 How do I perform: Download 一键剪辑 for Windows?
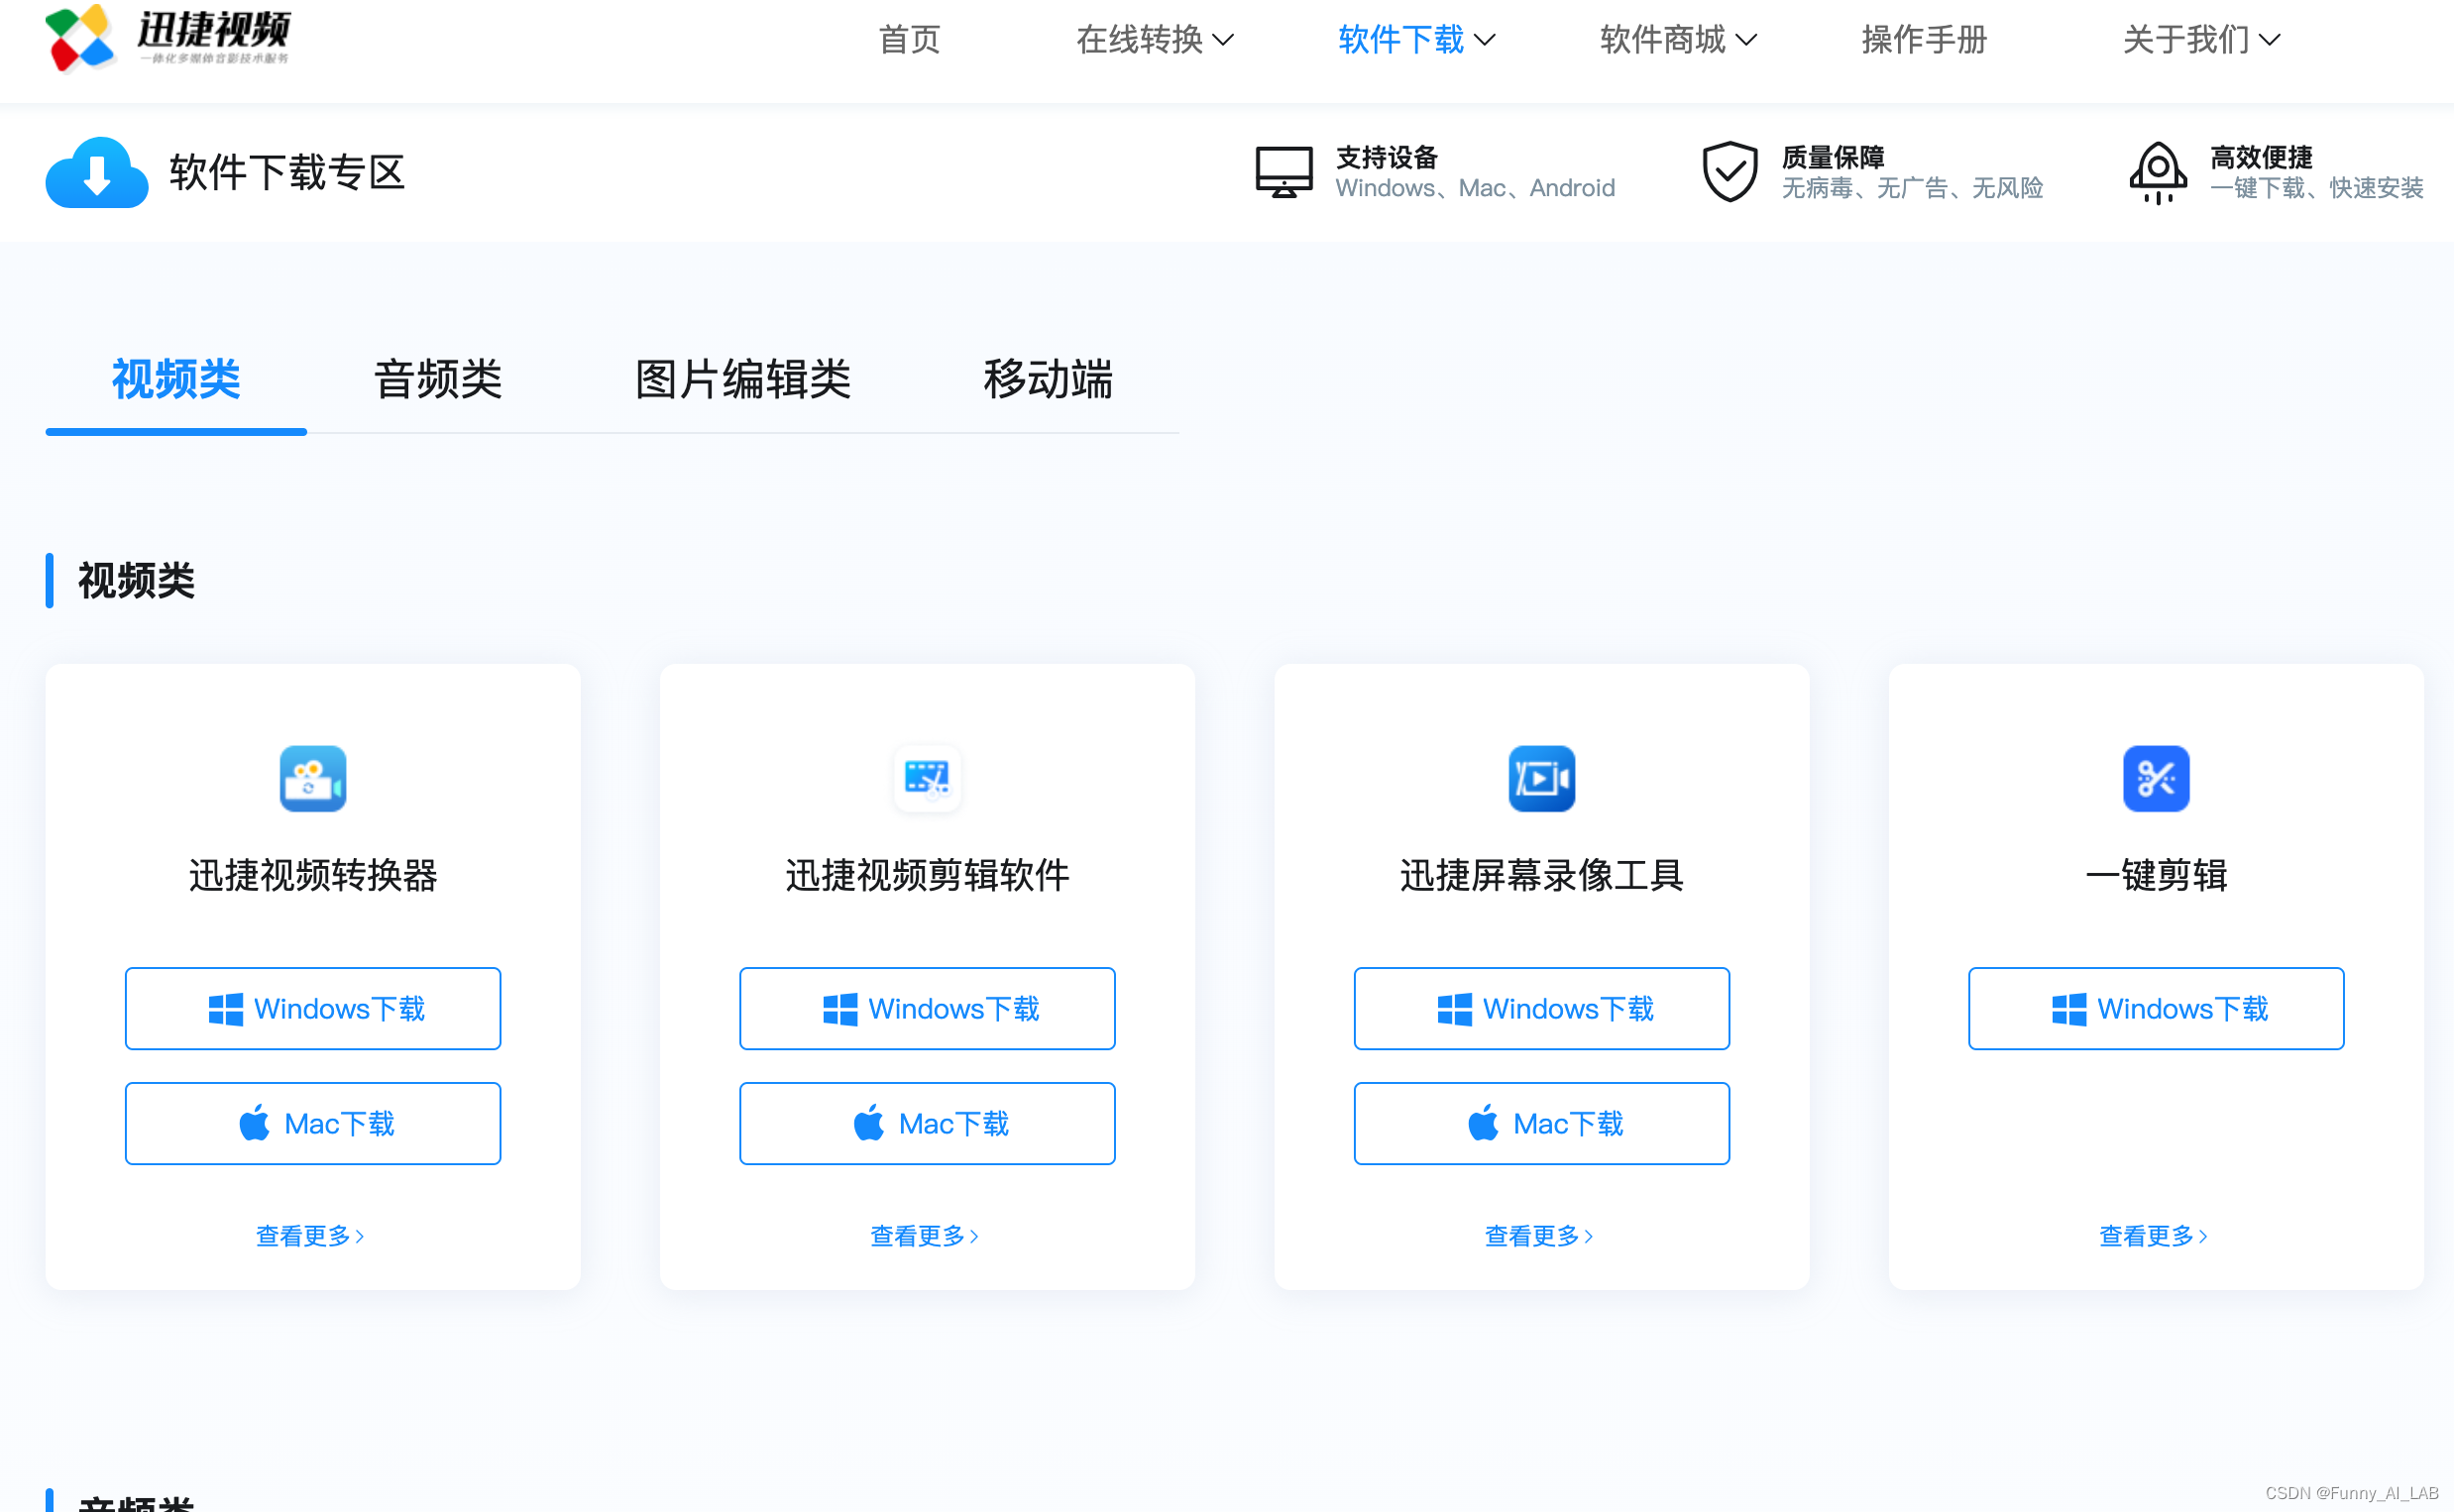[2156, 1008]
